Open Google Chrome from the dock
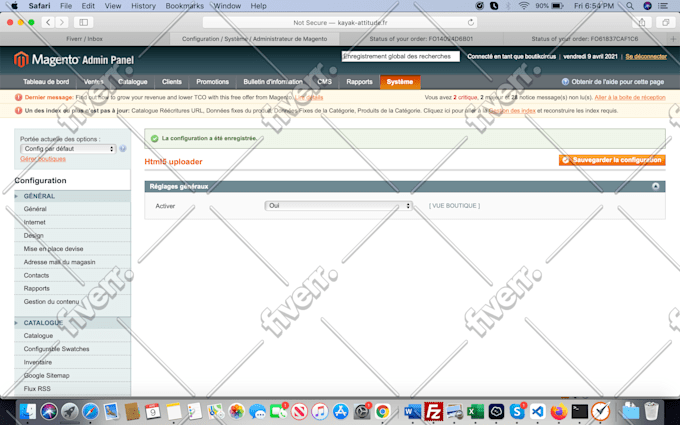Image resolution: width=680 pixels, height=425 pixels. click(x=382, y=411)
